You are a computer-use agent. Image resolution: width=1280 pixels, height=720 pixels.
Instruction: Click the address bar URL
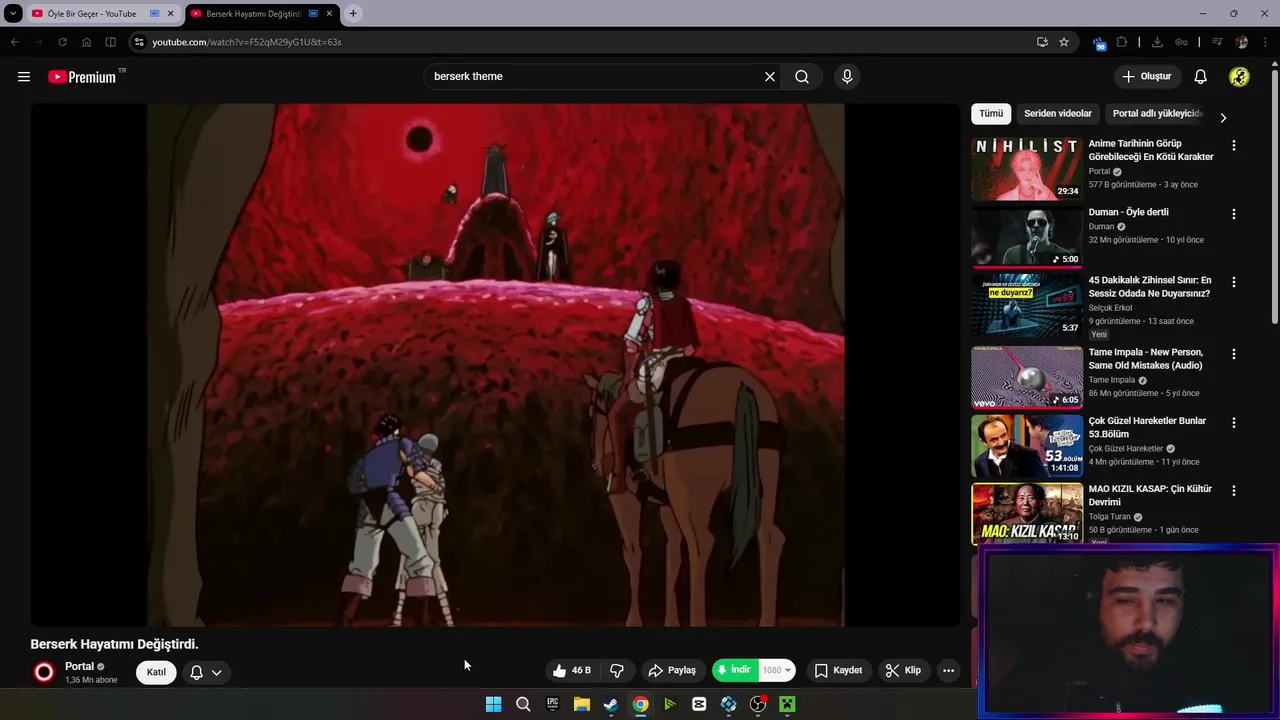tap(247, 42)
